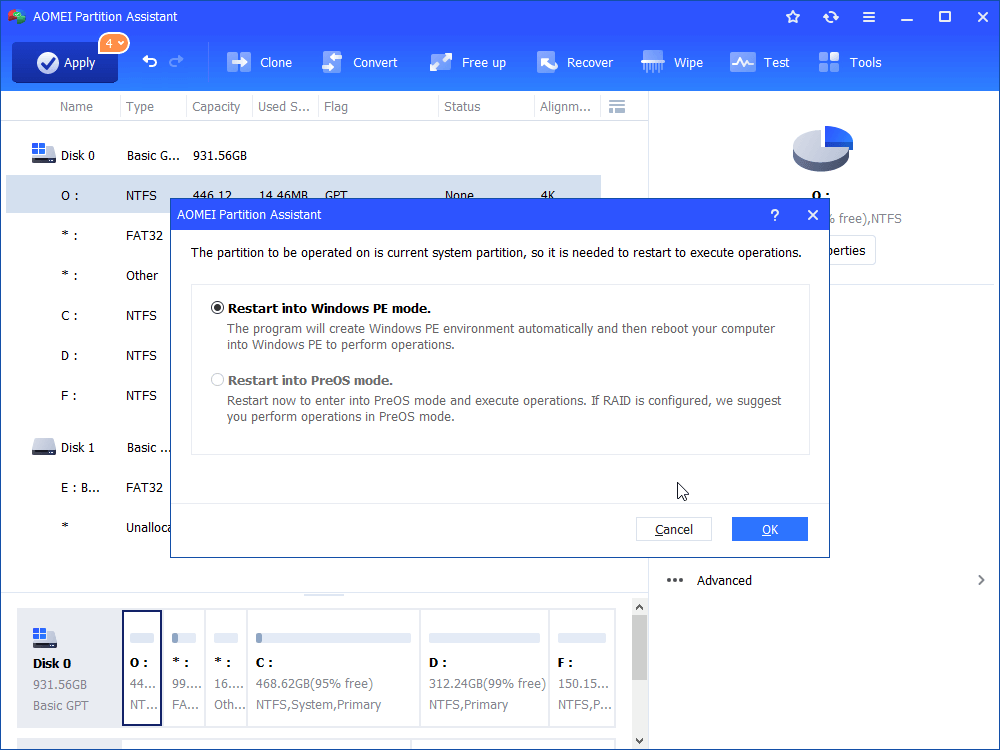Click the disk map scrollbar thumb

click(640, 648)
